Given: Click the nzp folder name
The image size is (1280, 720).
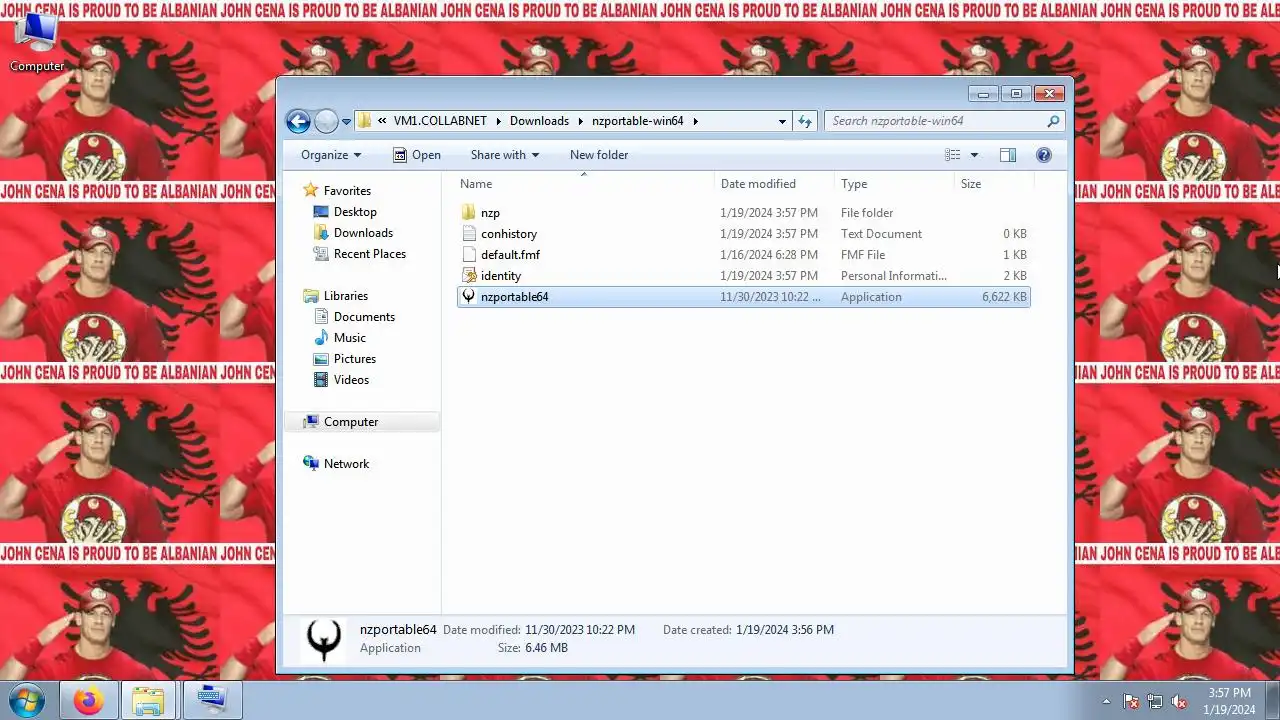Looking at the screenshot, I should (490, 213).
